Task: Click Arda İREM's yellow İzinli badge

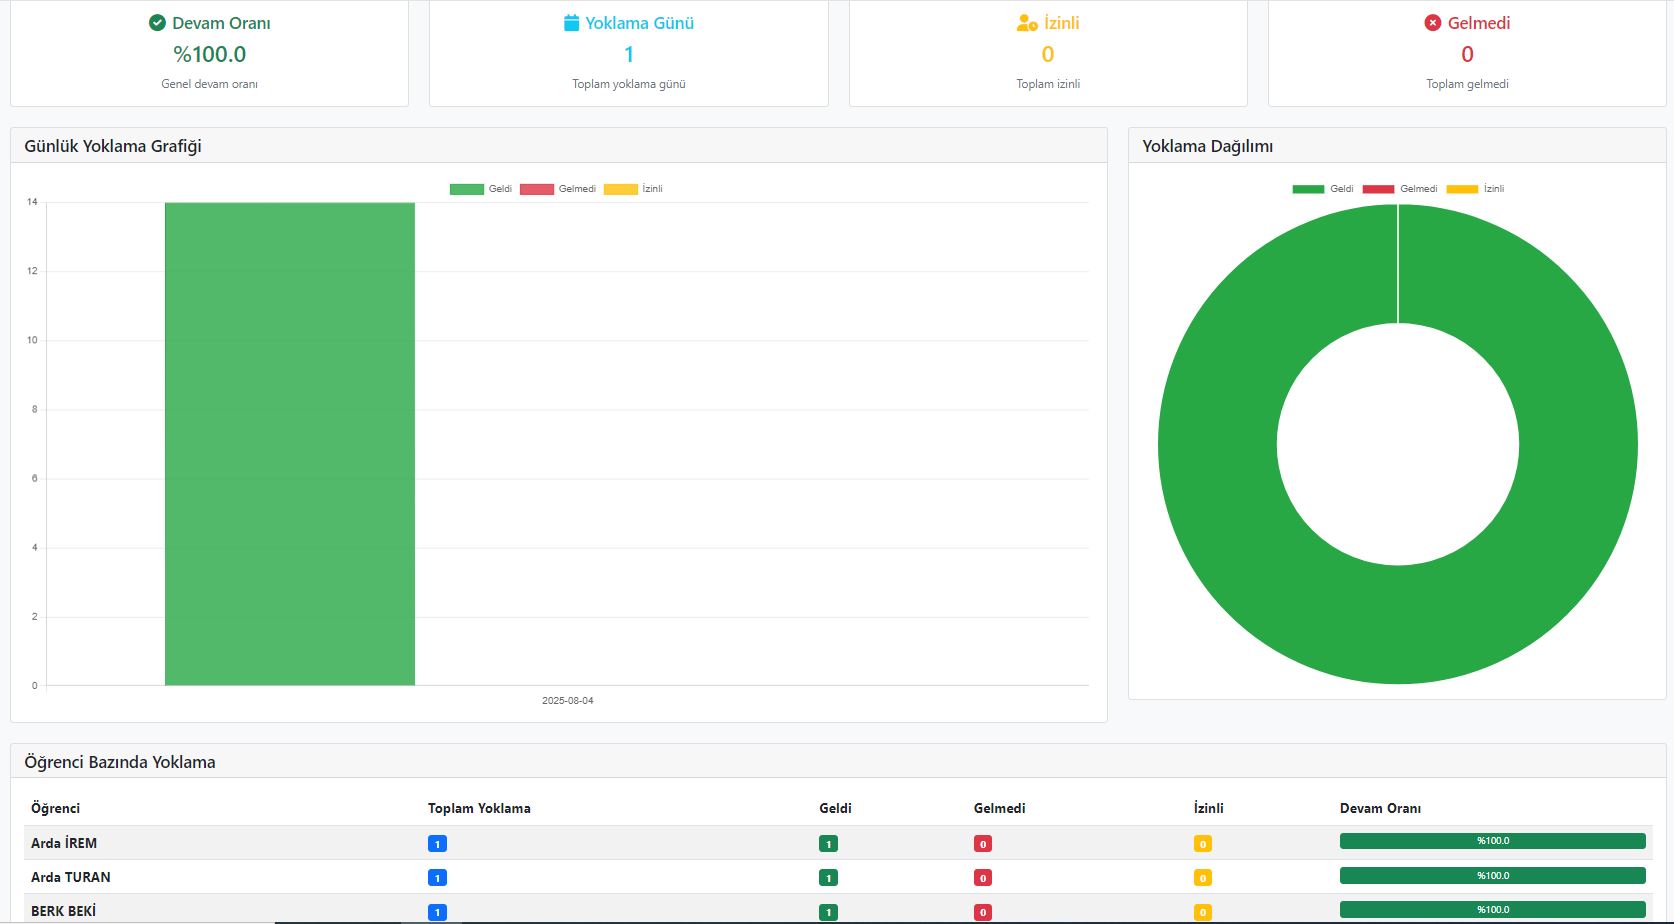Action: 1203,844
